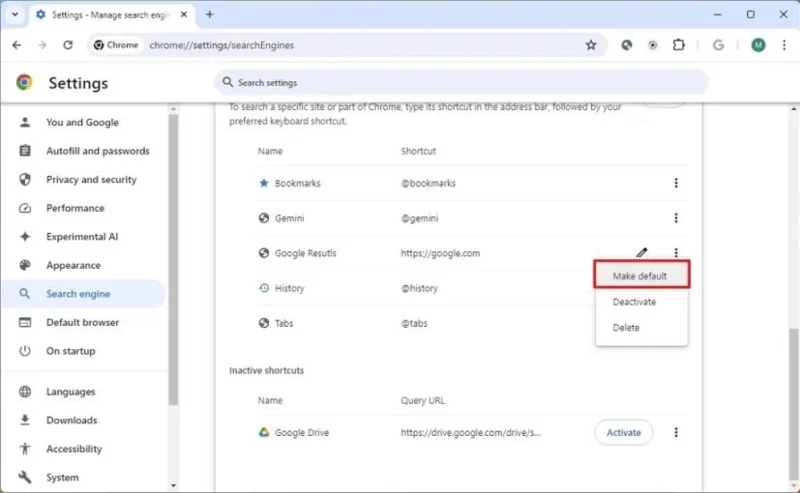The height and width of the screenshot is (493, 800).
Task: Open Performance settings
Action: pyautogui.click(x=83, y=208)
